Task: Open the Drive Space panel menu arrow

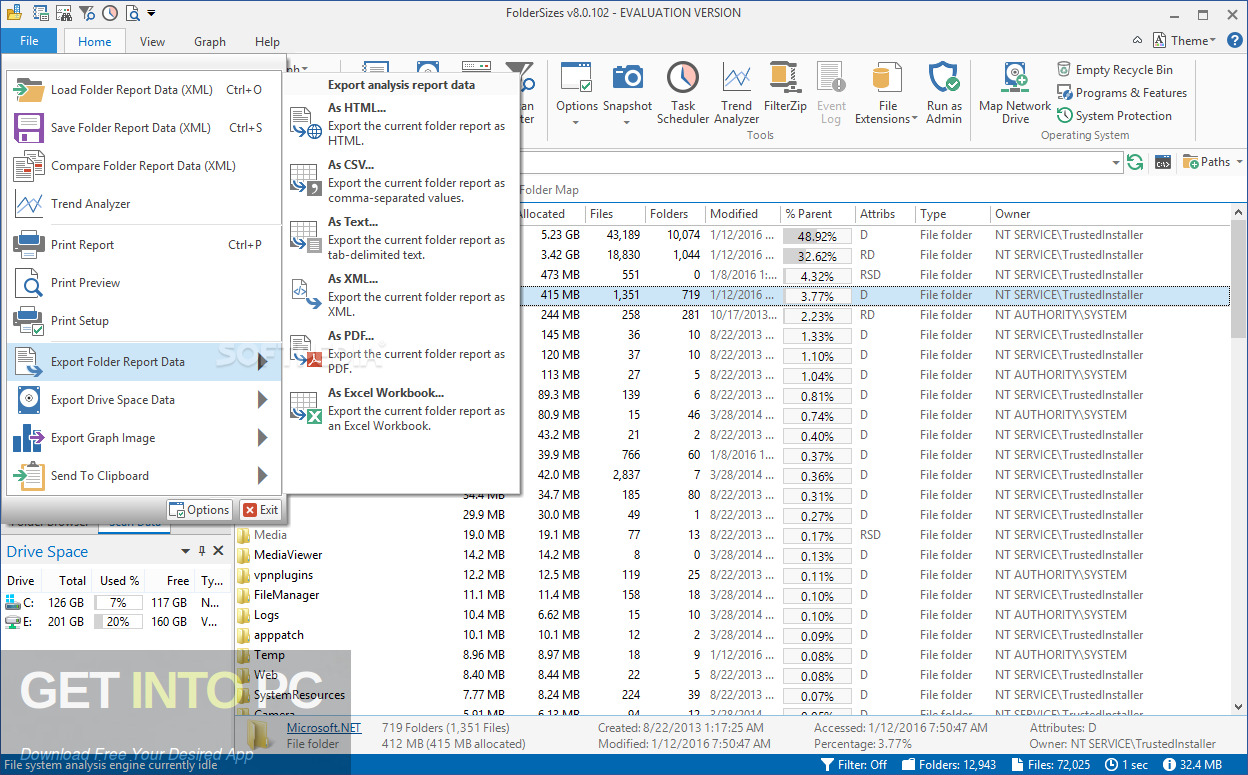Action: pos(185,551)
